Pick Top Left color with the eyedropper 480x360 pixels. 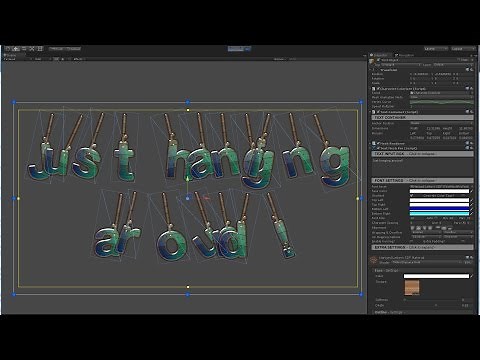(x=471, y=200)
